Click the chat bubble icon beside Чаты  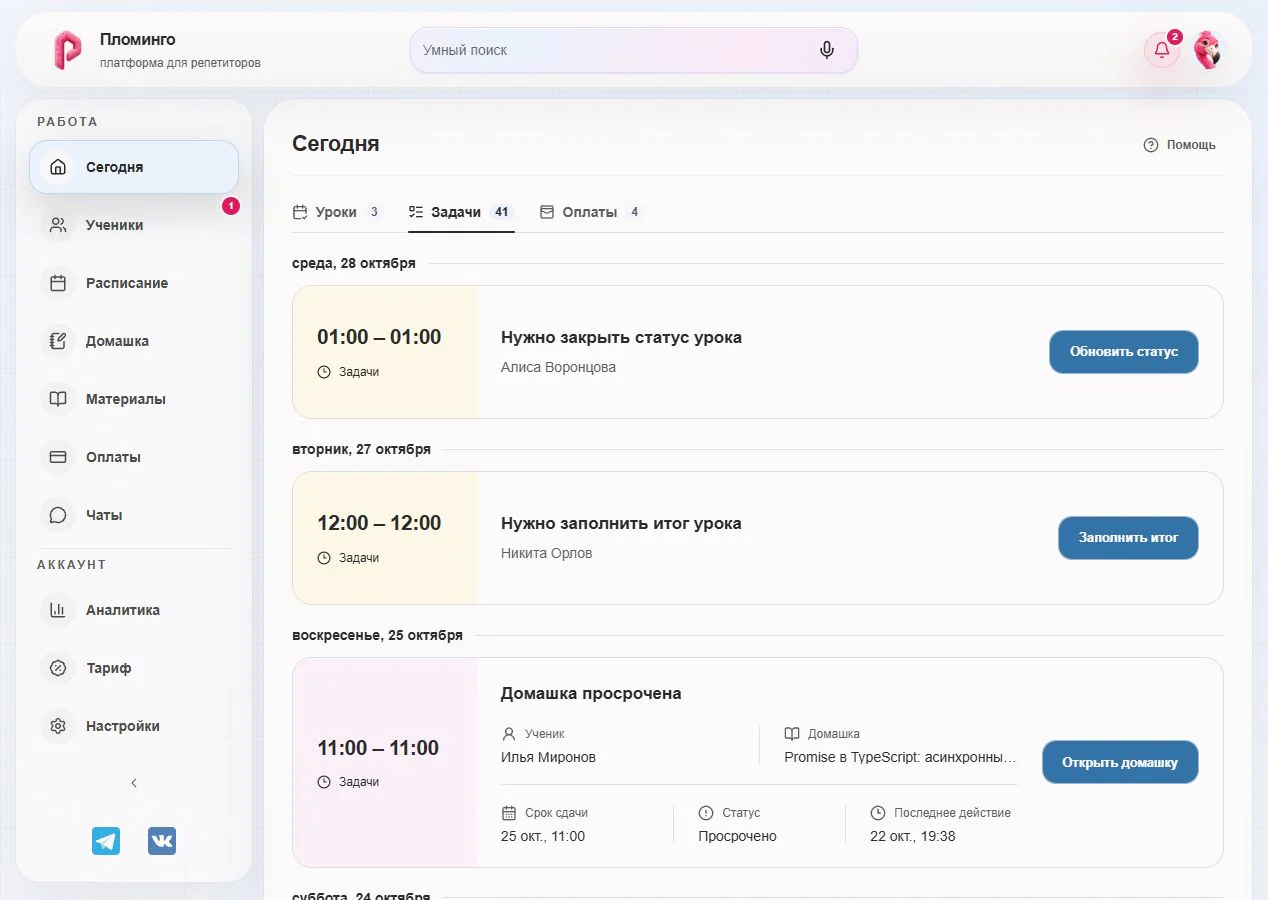coord(58,515)
